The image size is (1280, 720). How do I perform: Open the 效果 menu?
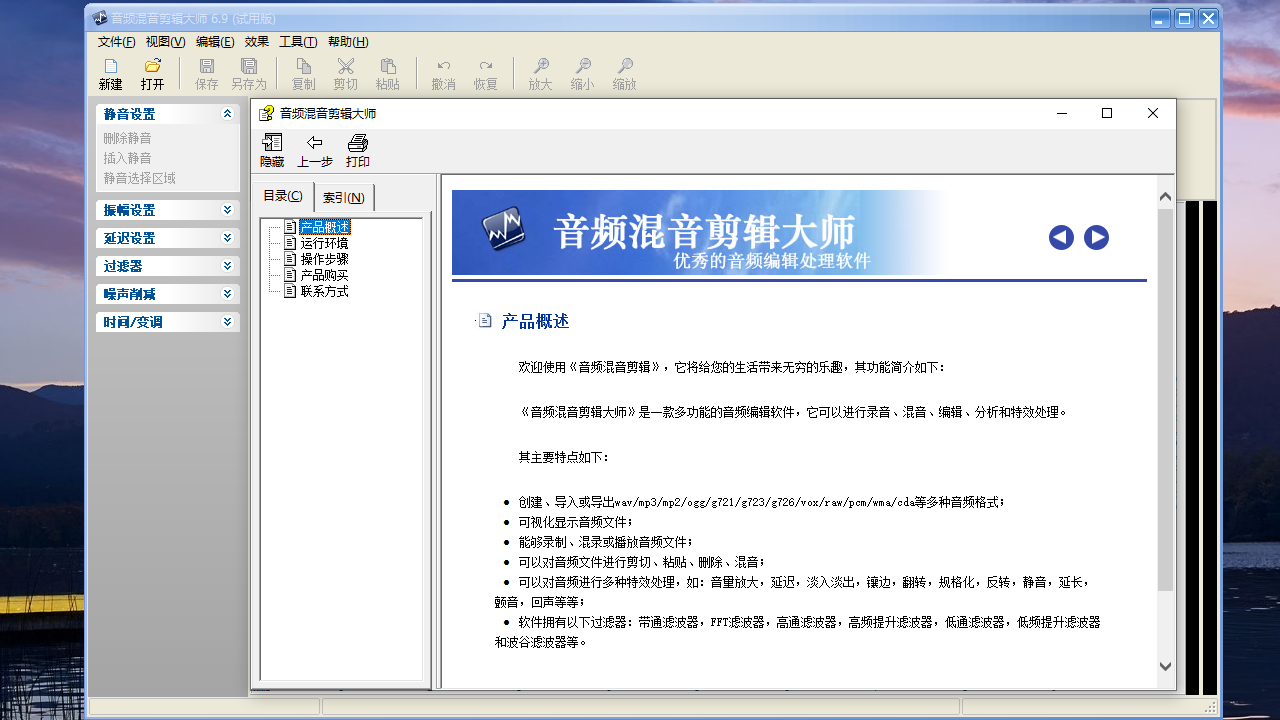[256, 42]
